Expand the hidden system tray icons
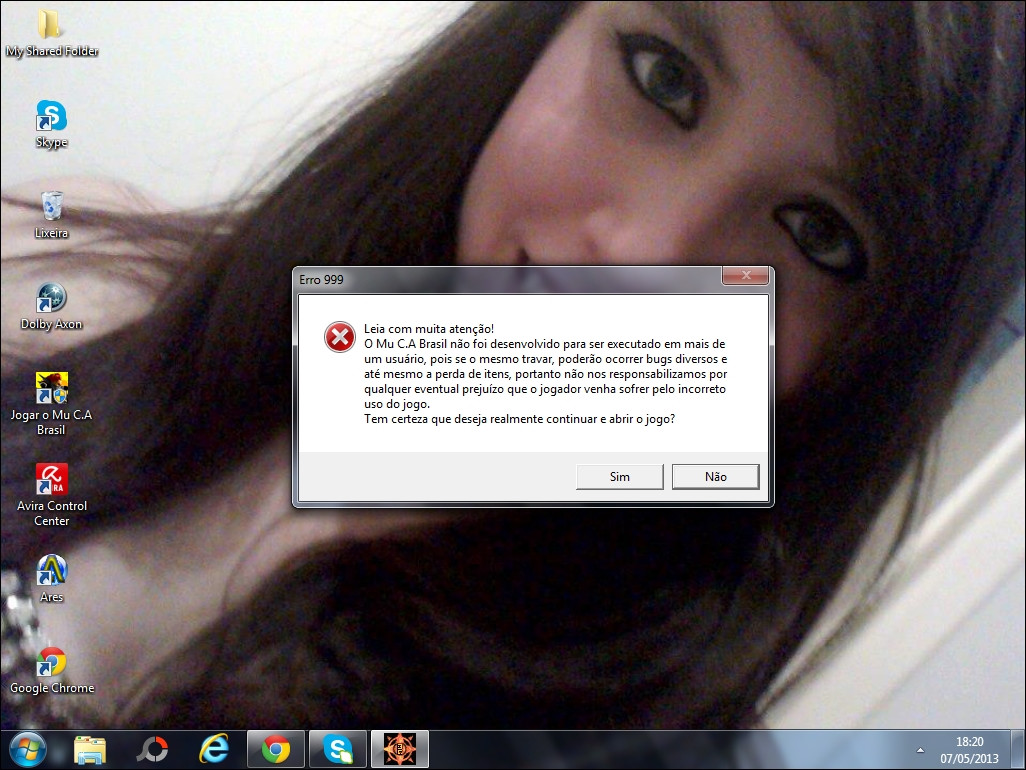 coord(920,749)
